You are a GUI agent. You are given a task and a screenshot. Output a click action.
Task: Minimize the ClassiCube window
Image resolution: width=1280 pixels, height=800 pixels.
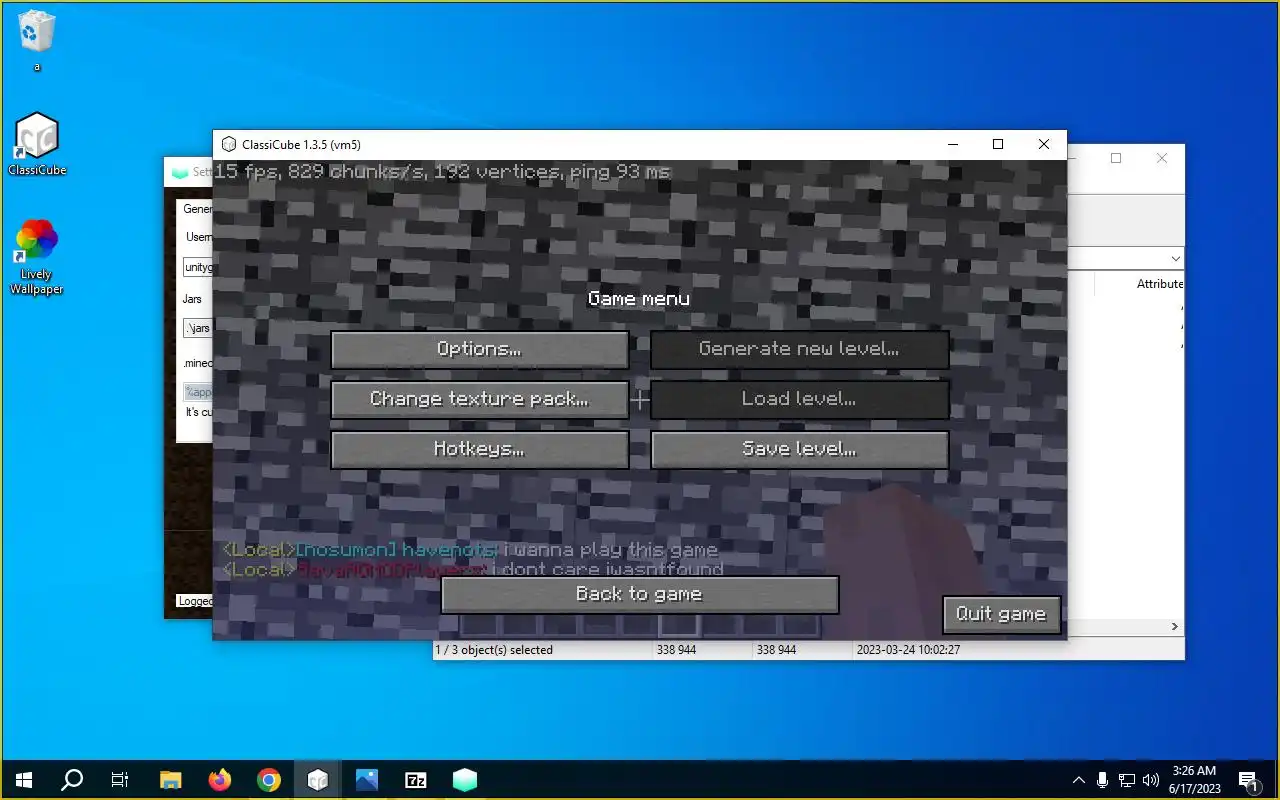(x=952, y=145)
